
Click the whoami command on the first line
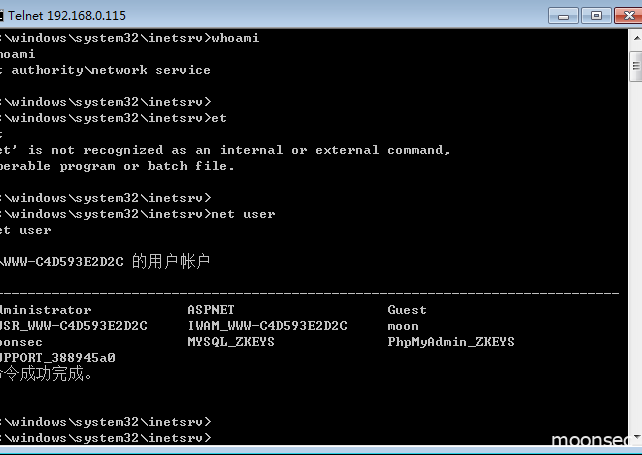coord(235,38)
